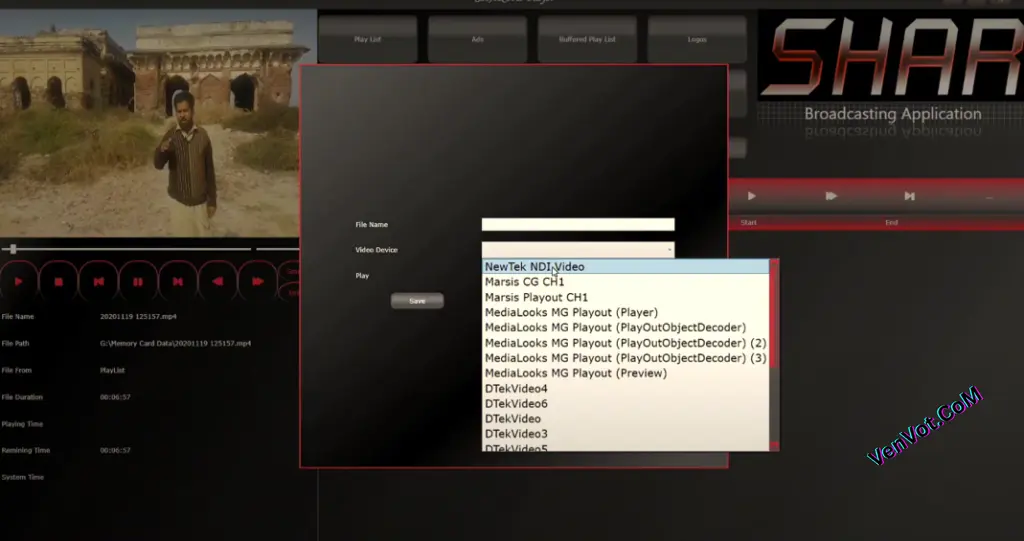Collapse the Video Device dropdown arrow

[x=669, y=250]
